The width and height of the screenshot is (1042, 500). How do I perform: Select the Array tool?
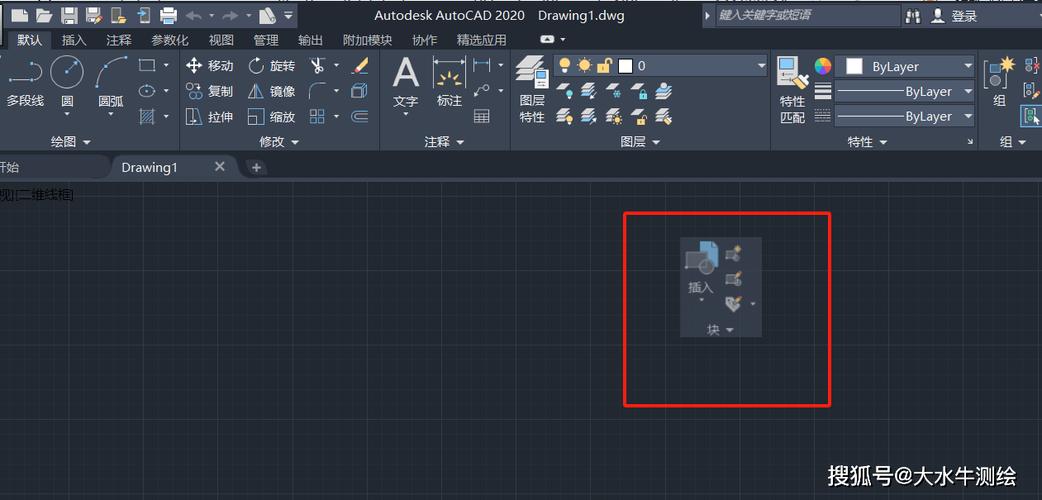(318, 116)
